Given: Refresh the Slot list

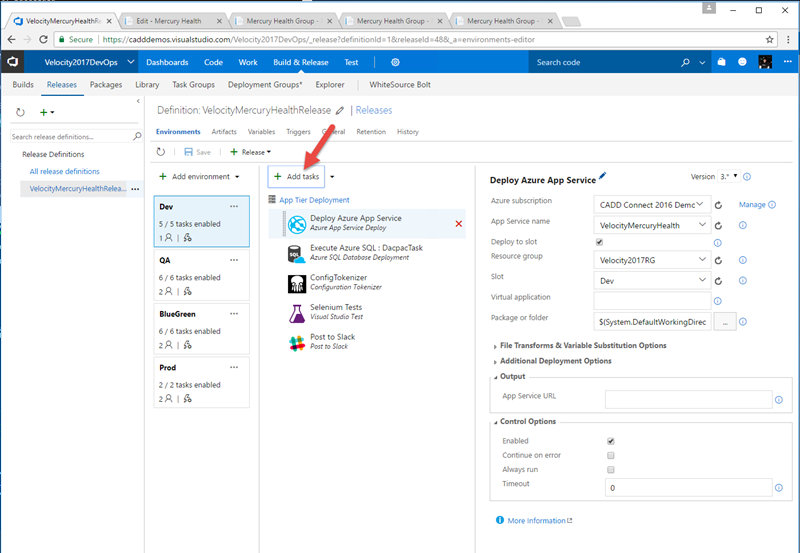Looking at the screenshot, I should click(718, 281).
